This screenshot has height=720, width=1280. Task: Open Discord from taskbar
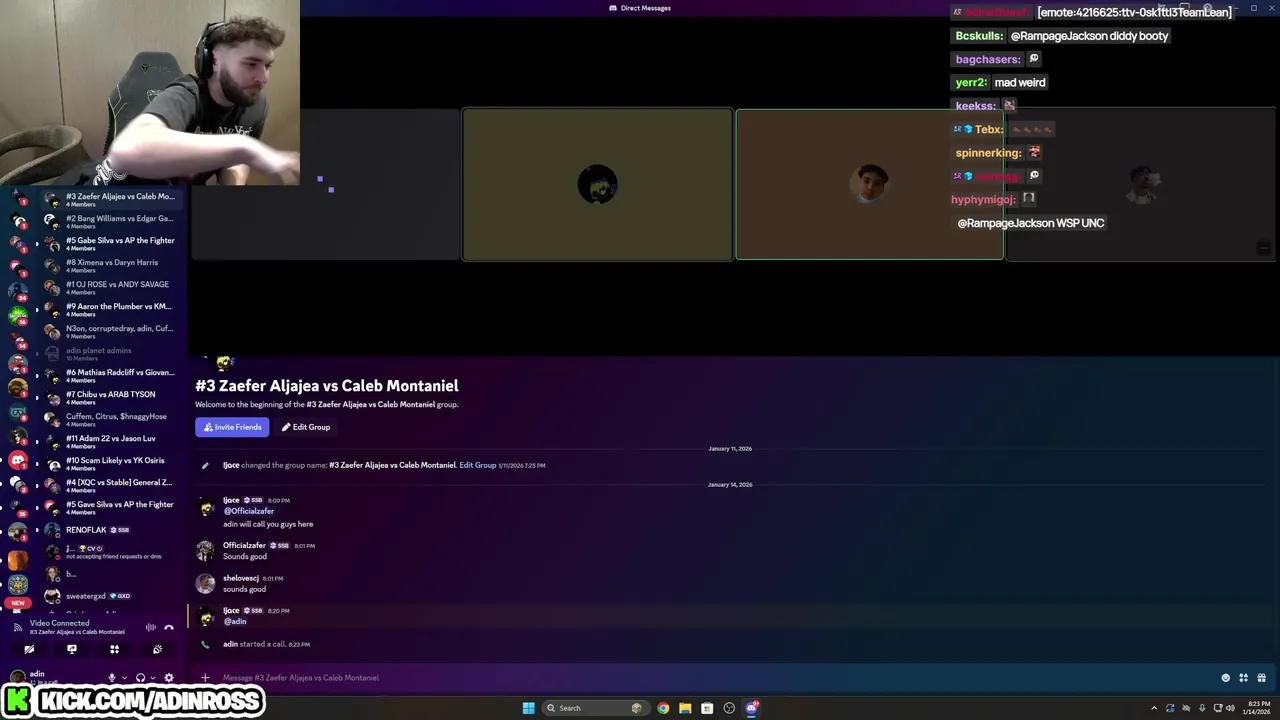[x=751, y=708]
